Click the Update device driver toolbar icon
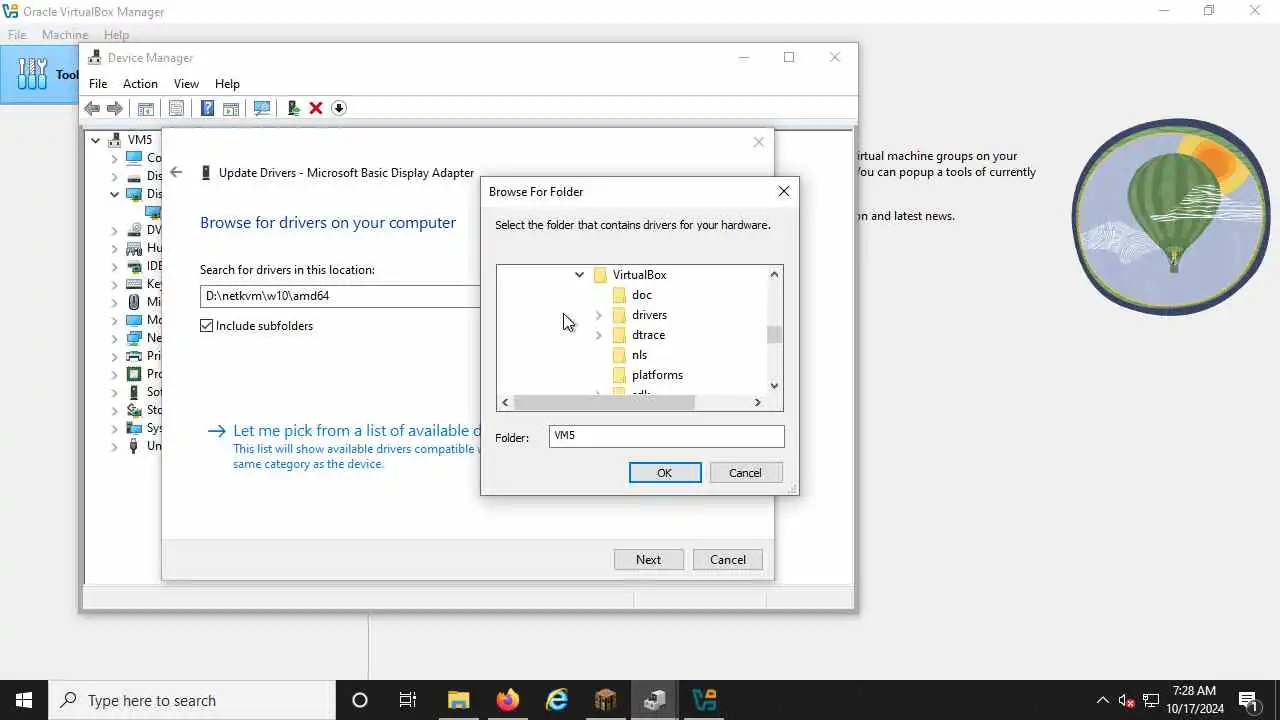1280x720 pixels. point(293,108)
